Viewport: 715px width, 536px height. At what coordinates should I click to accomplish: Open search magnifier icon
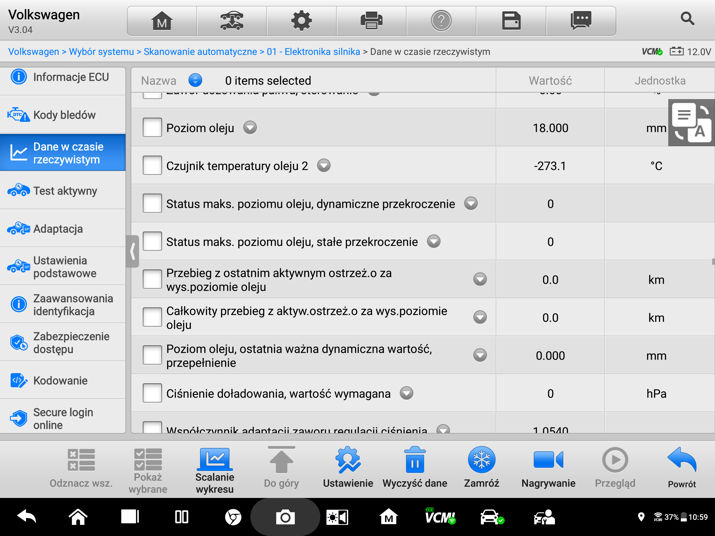pyautogui.click(x=687, y=19)
